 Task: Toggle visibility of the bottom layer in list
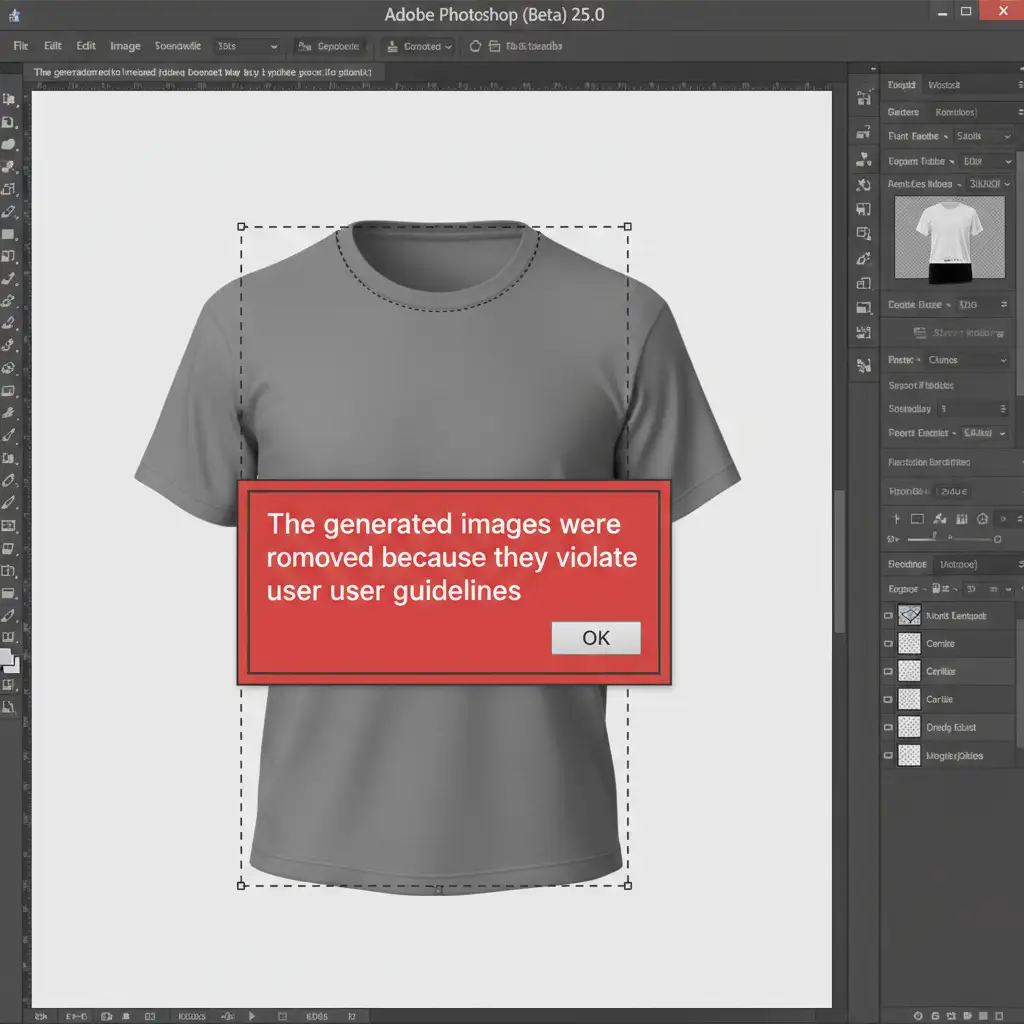coord(888,756)
